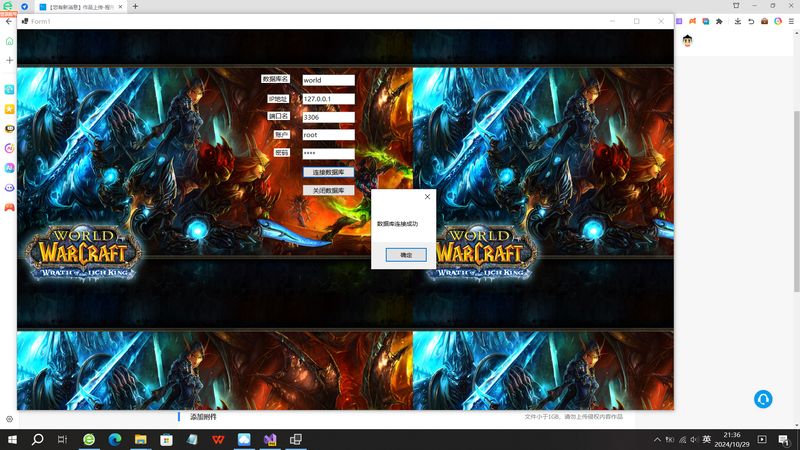Open the Windows Start menu
This screenshot has width=800, height=450.
tap(12, 439)
